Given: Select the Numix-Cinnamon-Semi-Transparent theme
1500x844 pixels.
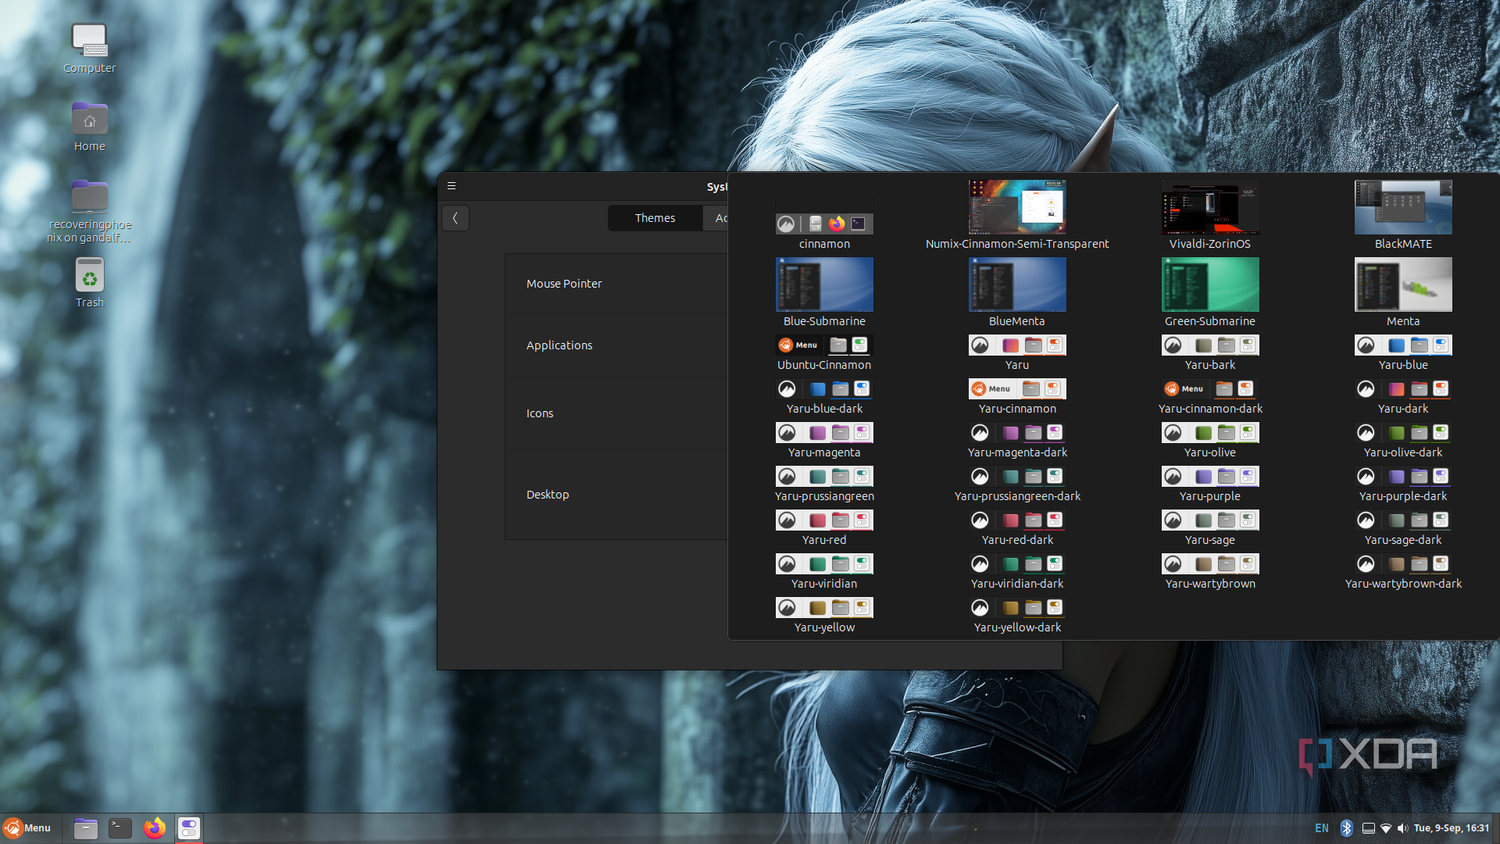Looking at the screenshot, I should pyautogui.click(x=1017, y=215).
